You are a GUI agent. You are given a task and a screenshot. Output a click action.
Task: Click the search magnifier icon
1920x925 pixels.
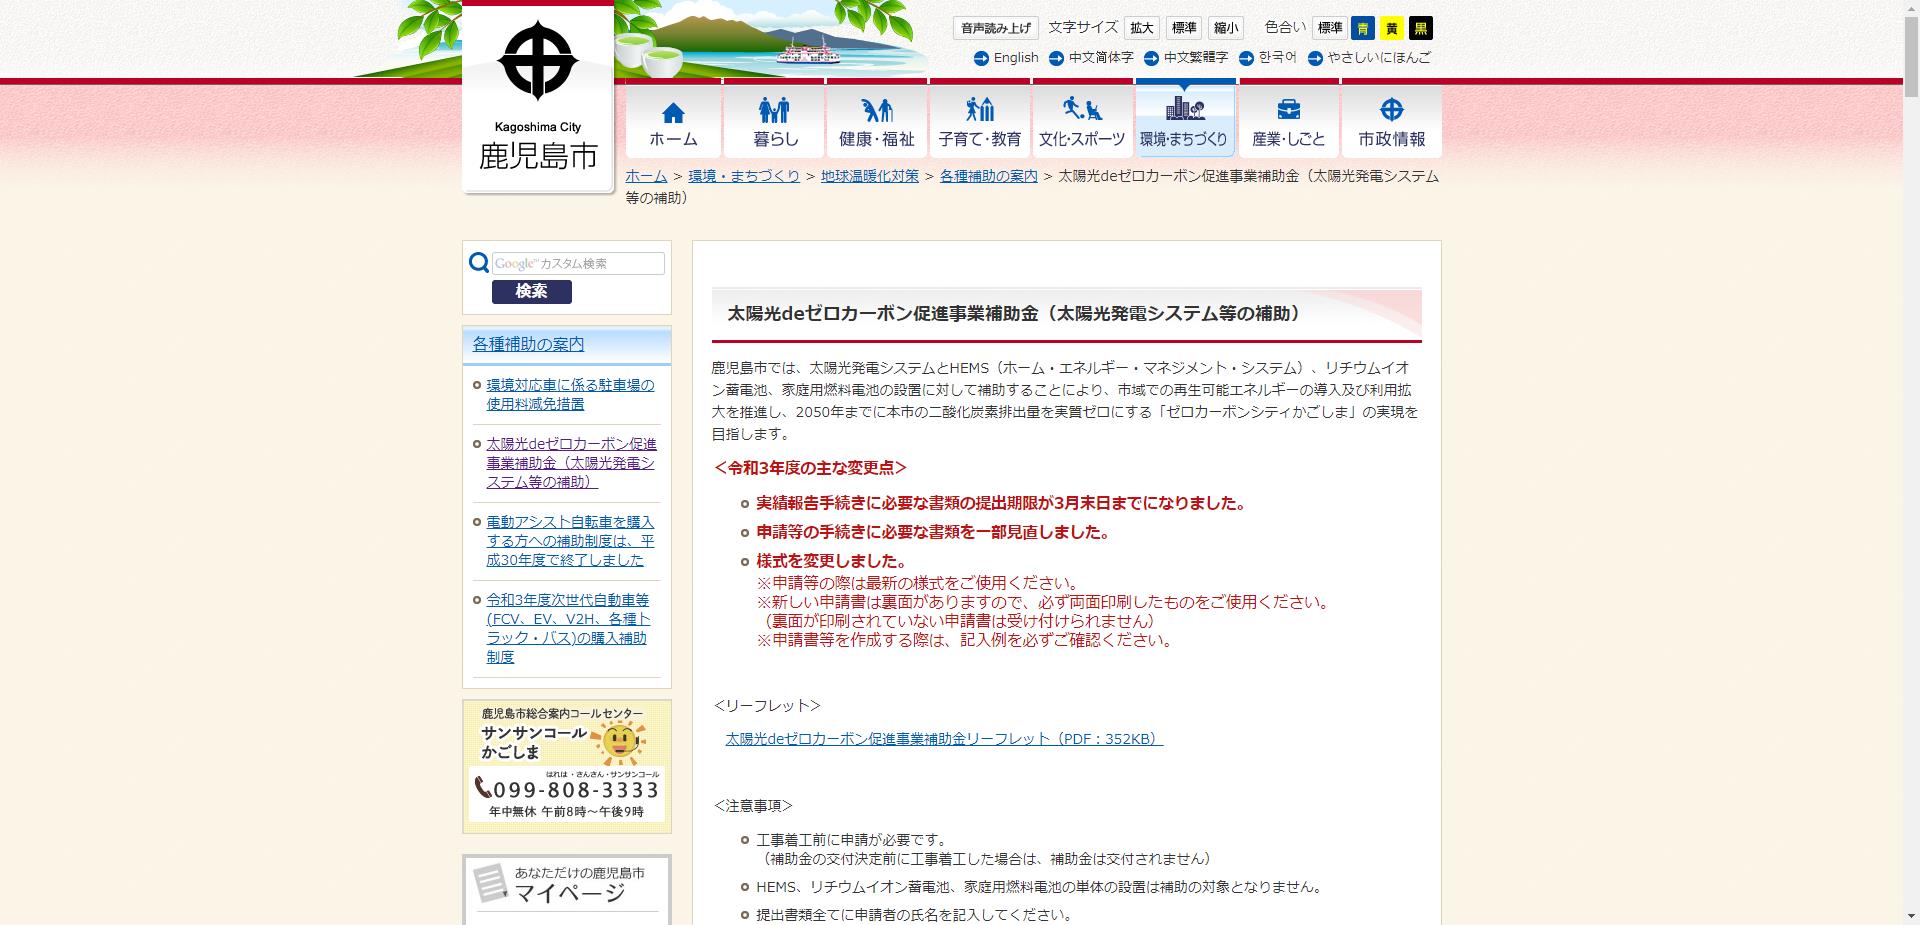click(477, 262)
